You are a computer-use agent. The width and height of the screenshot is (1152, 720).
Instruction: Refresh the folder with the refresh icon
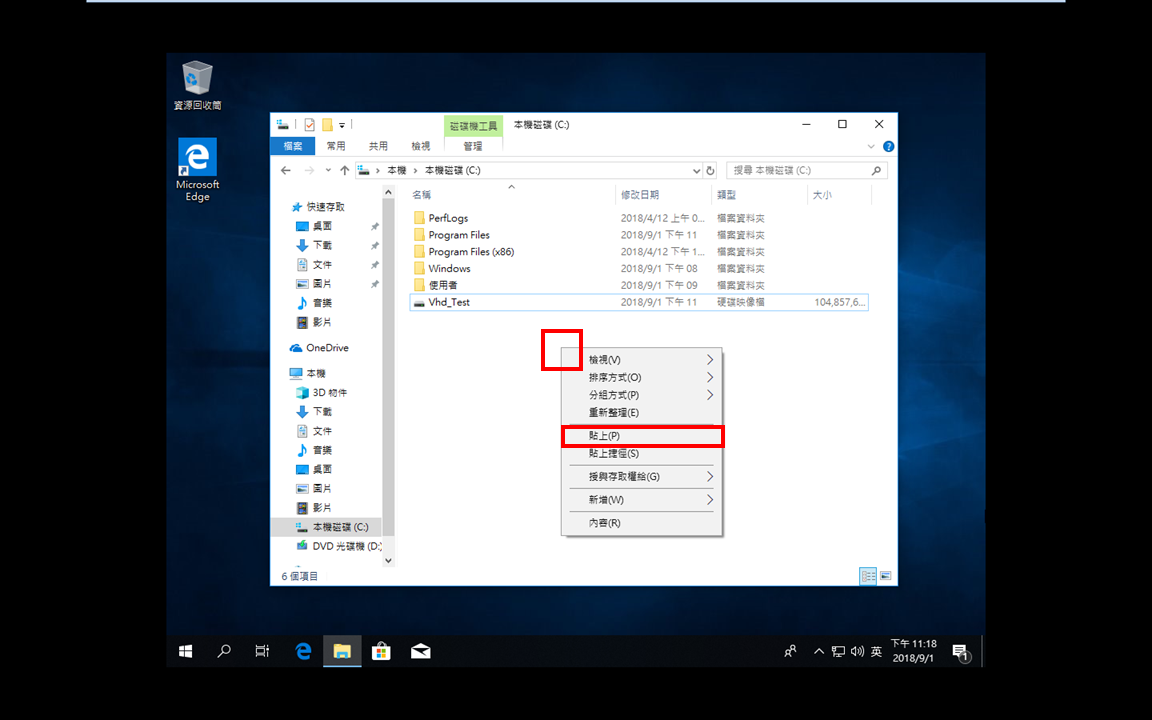[710, 170]
